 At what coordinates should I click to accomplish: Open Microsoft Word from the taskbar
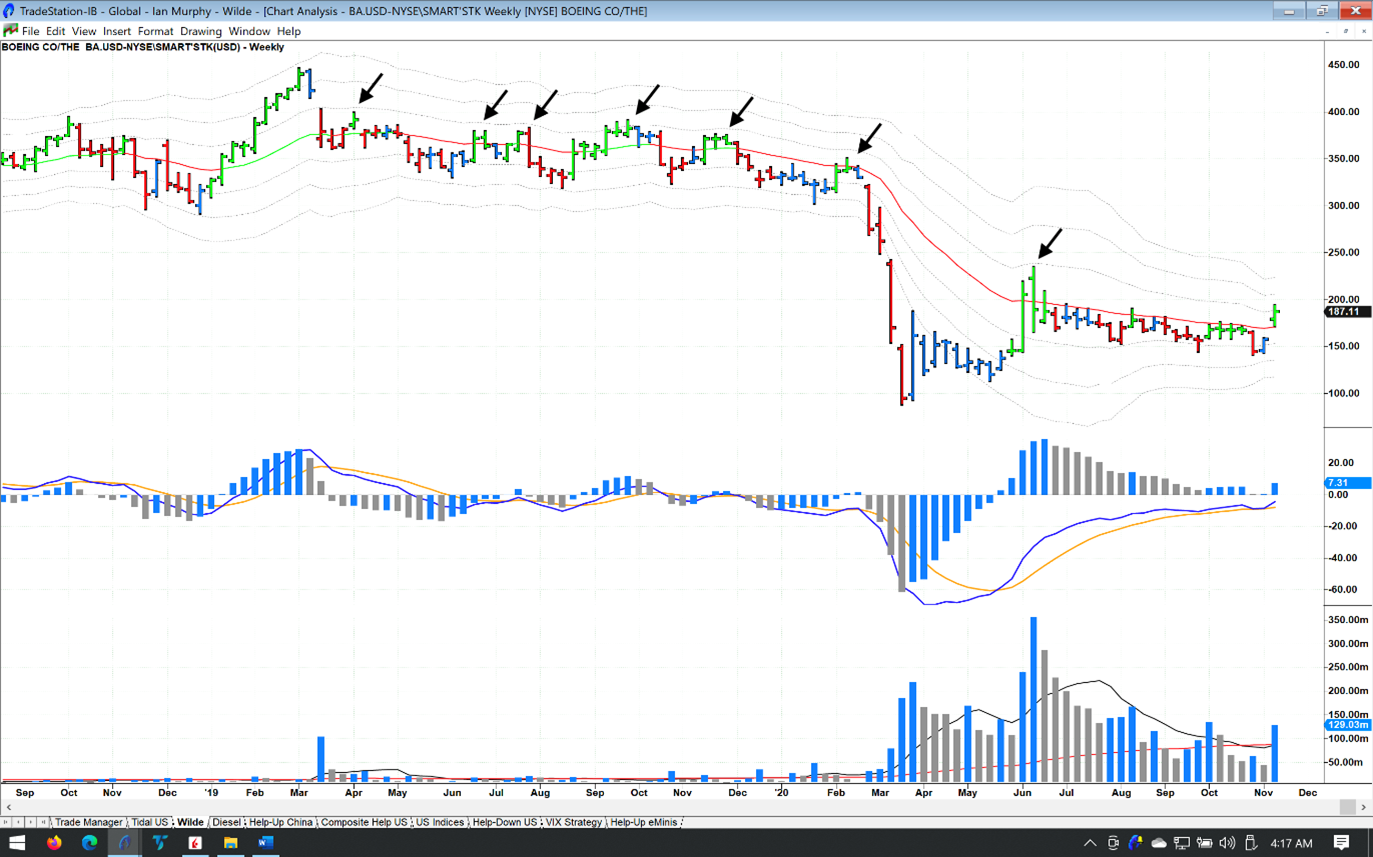pos(265,843)
